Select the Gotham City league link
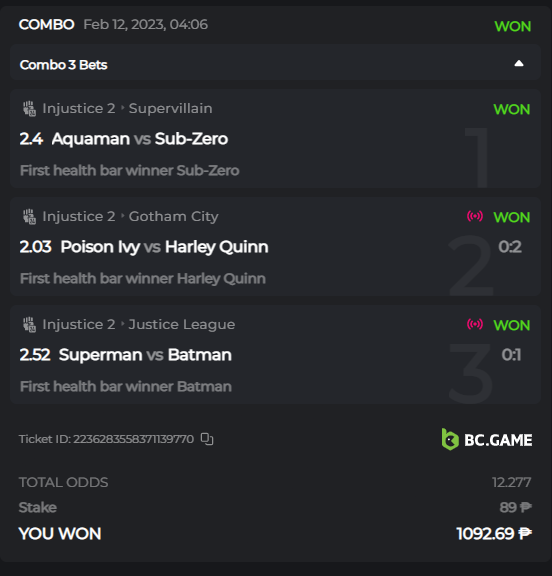552x576 pixels. pyautogui.click(x=173, y=216)
